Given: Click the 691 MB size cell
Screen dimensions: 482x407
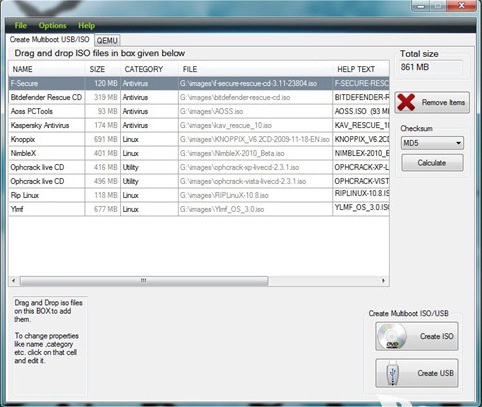Looking at the screenshot, I should [x=103, y=139].
